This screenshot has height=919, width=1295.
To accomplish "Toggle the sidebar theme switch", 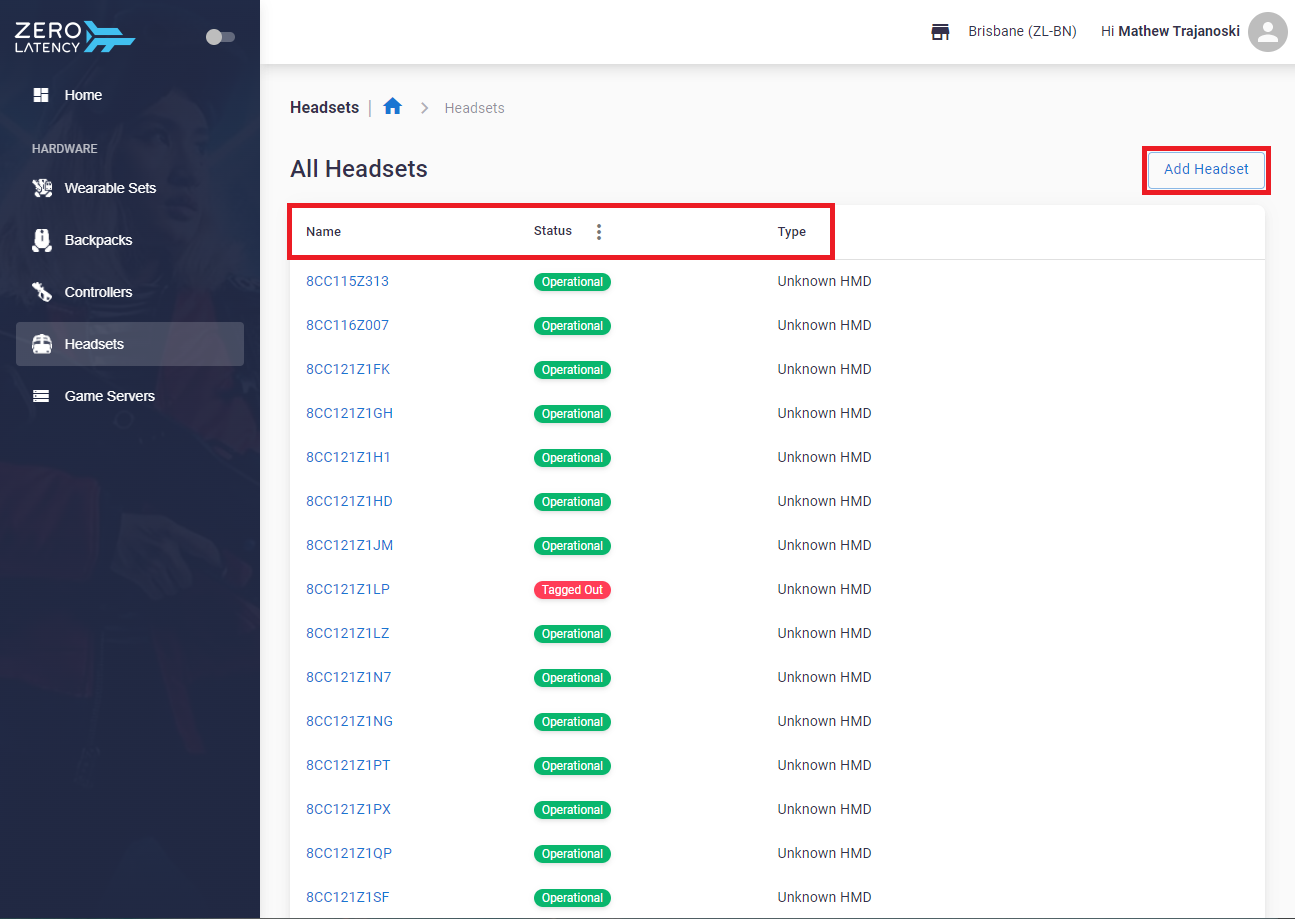I will pyautogui.click(x=220, y=37).
